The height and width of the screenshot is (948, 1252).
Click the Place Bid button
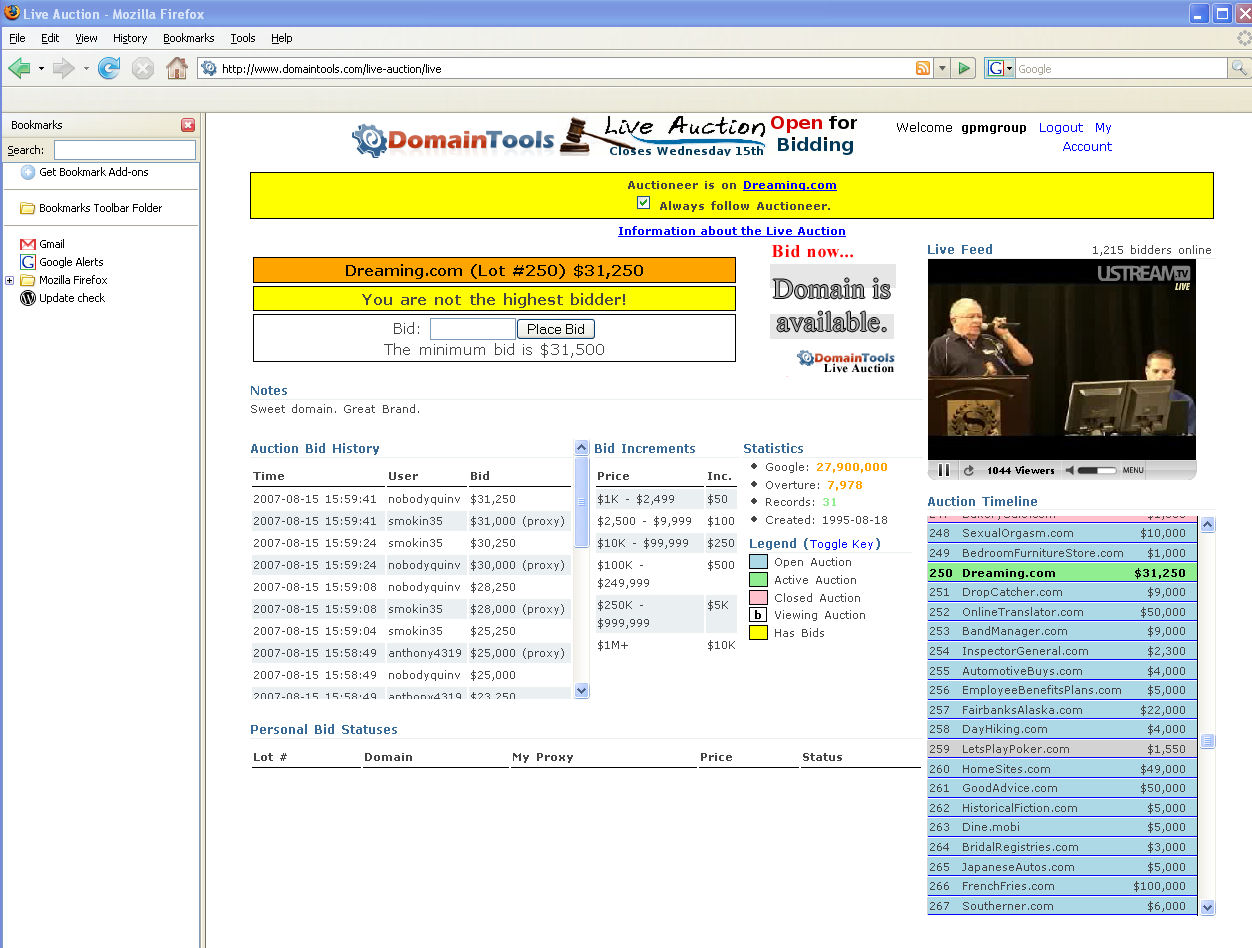(555, 329)
